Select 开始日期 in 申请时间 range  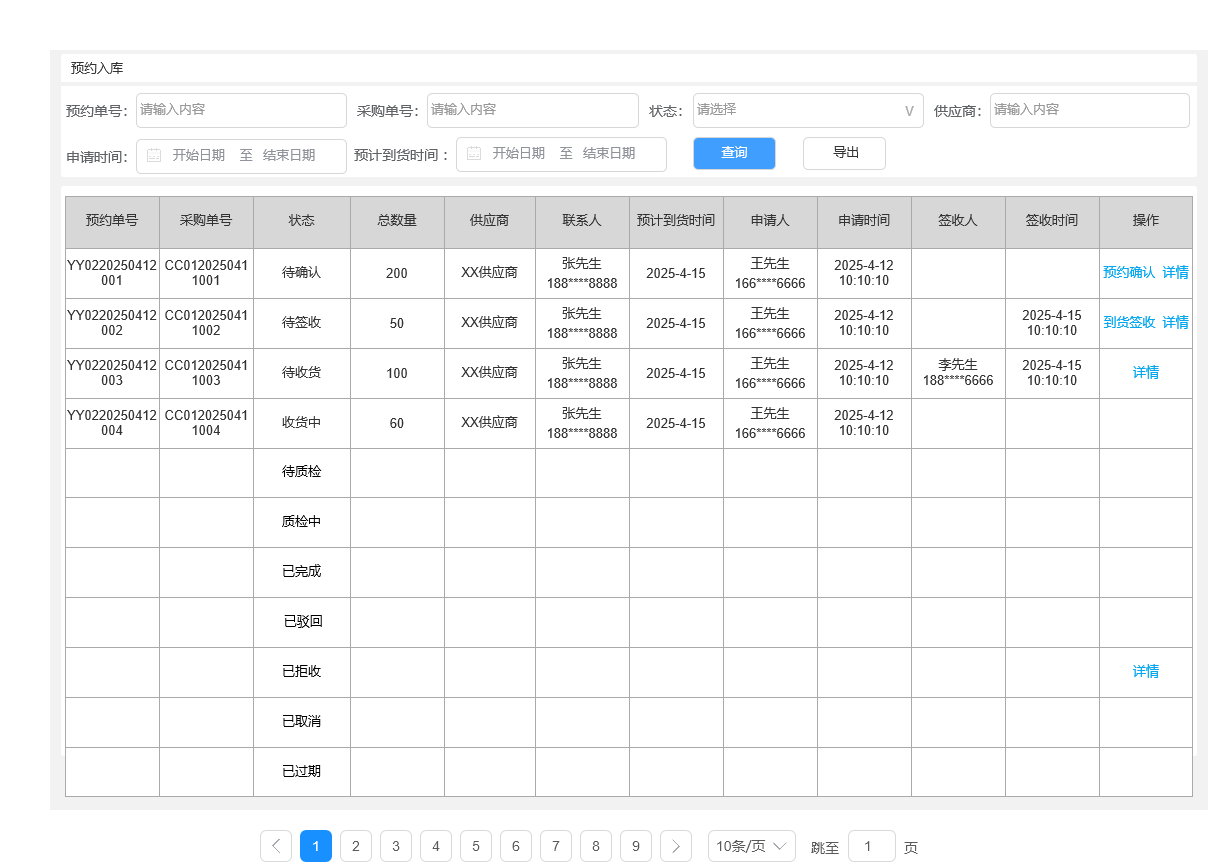198,155
